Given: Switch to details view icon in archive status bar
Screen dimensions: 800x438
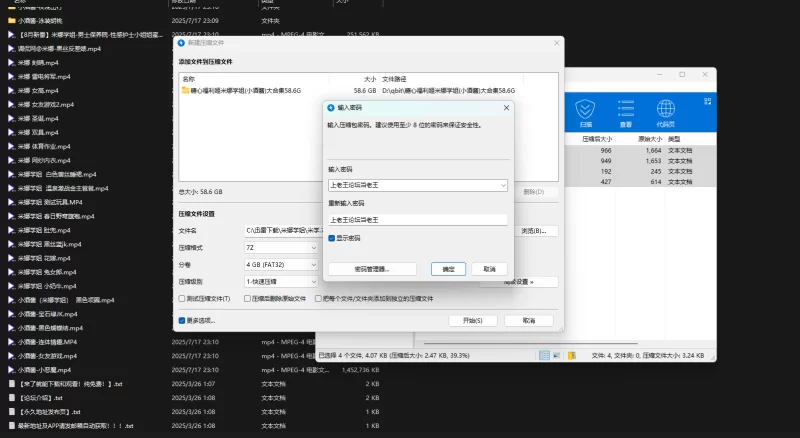Looking at the screenshot, I should coord(544,355).
